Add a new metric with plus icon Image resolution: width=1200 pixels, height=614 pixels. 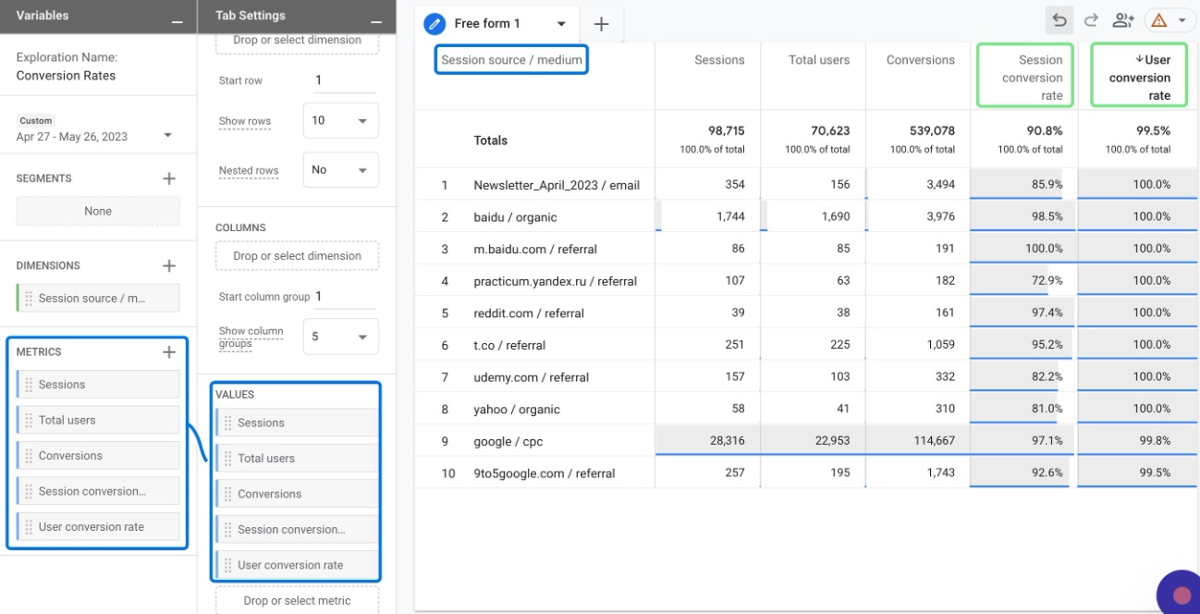click(x=169, y=352)
